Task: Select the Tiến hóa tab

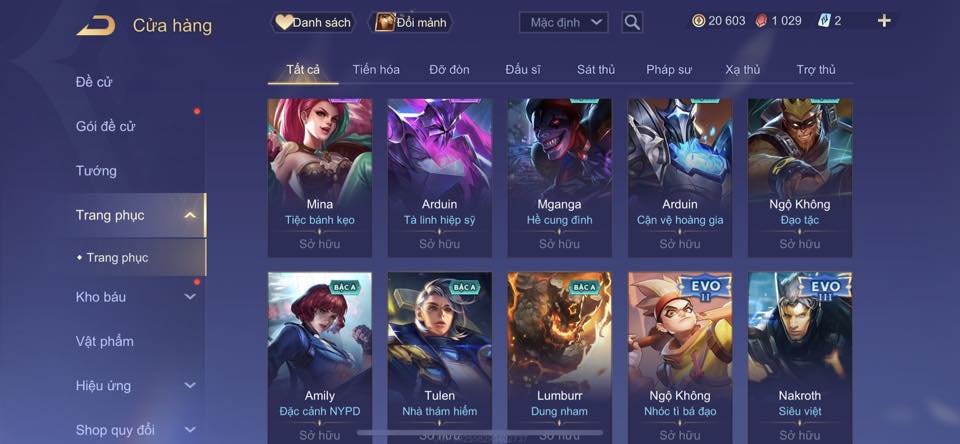Action: click(x=376, y=70)
